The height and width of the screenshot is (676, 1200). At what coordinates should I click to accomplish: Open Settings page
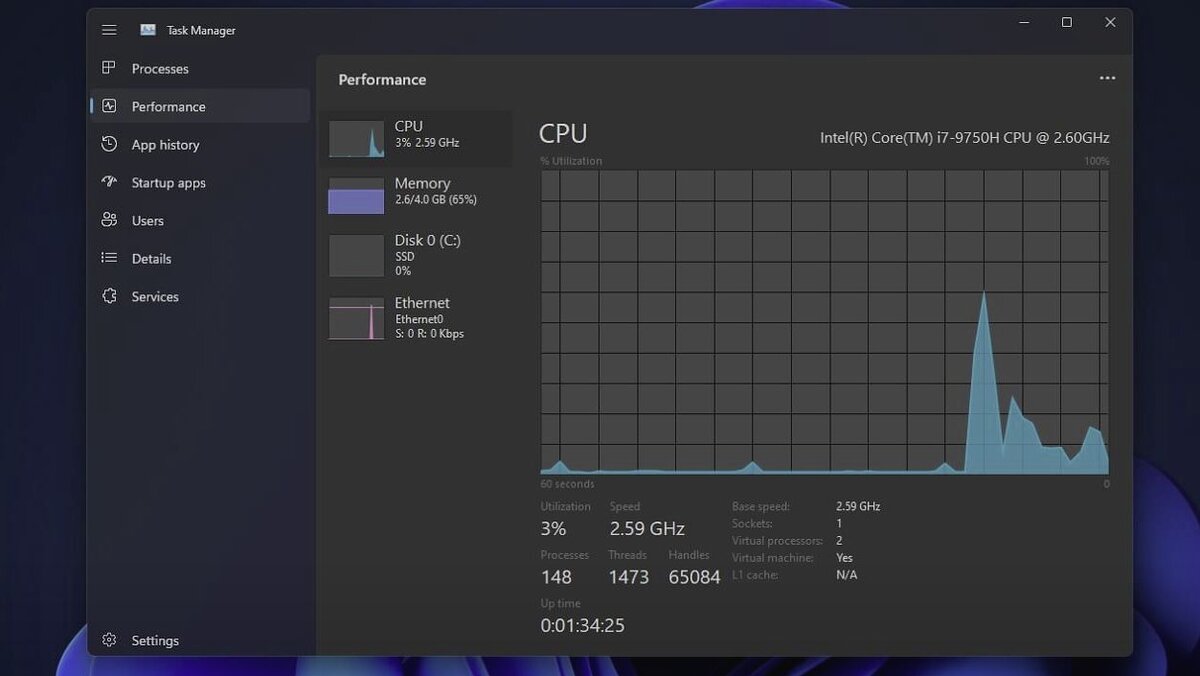[200, 641]
